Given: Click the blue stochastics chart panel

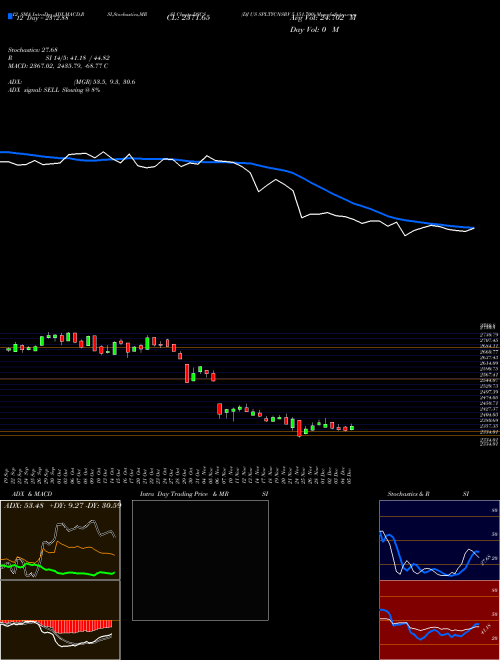Looking at the screenshot, I should 439,540.
